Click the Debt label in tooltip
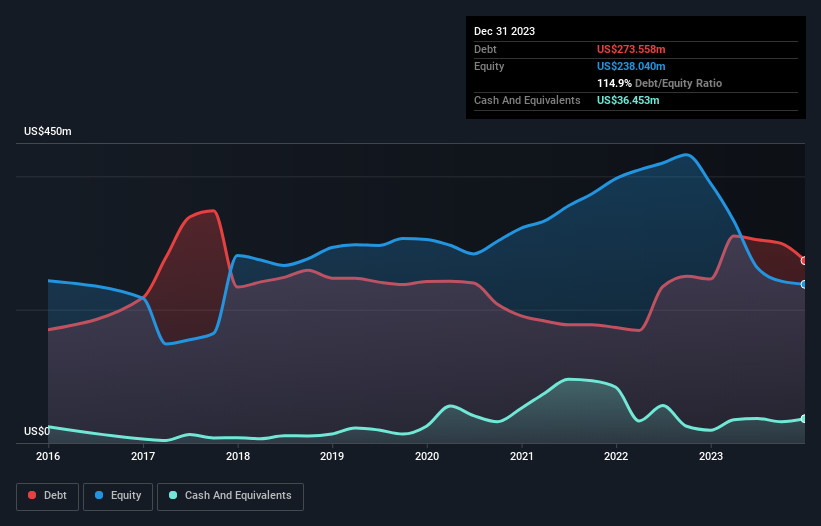 [x=485, y=49]
